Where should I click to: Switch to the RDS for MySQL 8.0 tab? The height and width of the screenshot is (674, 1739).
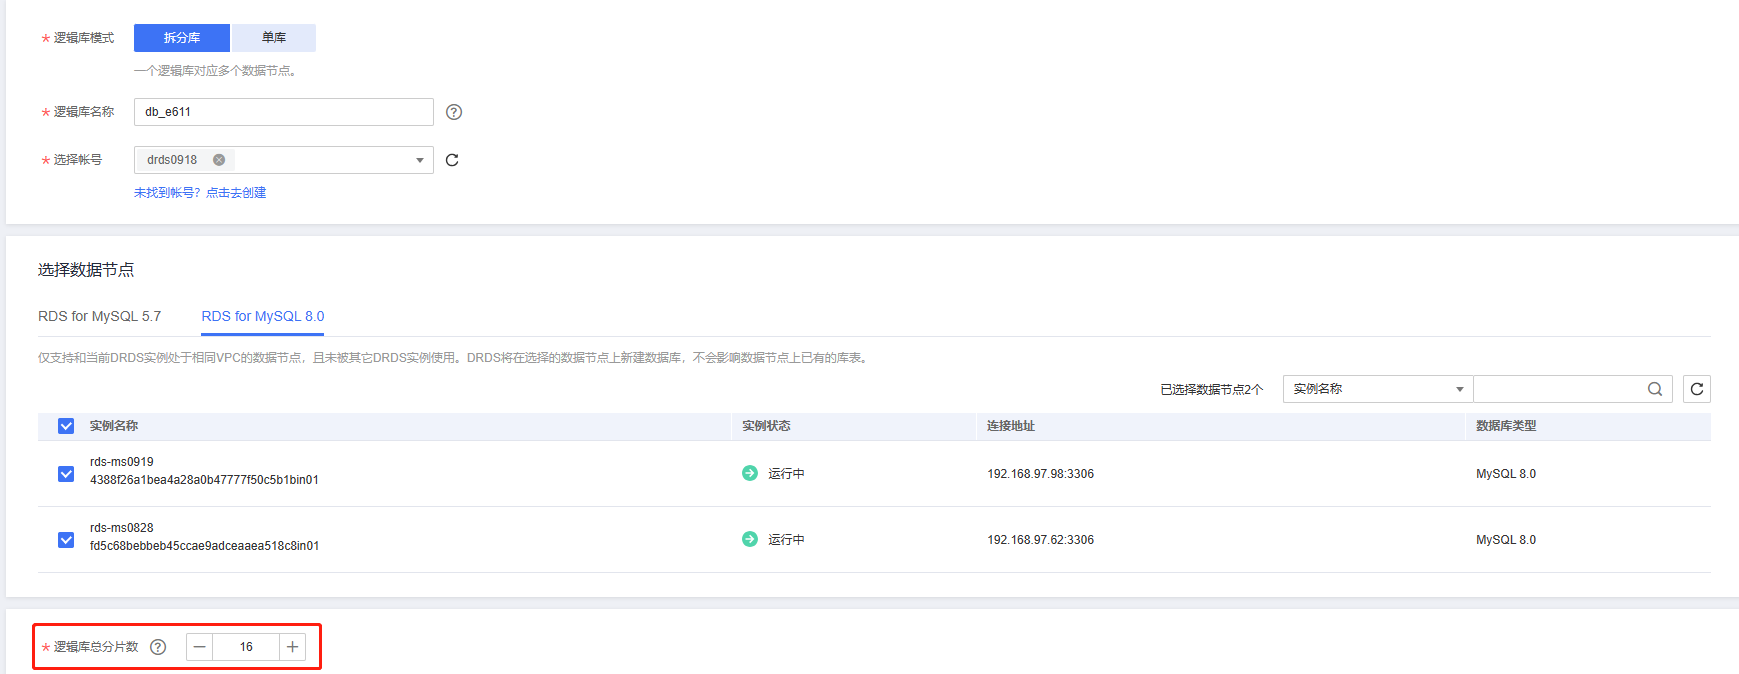click(263, 316)
